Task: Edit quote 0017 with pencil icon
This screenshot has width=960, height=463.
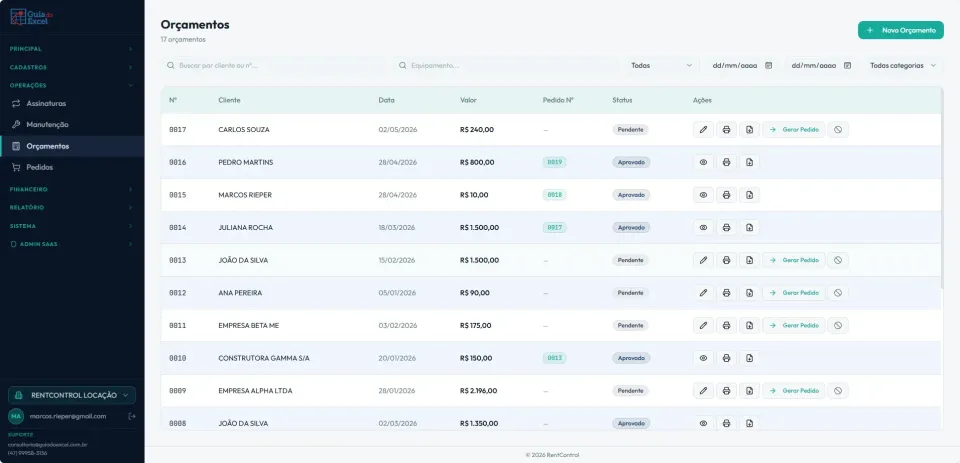Action: 703,129
